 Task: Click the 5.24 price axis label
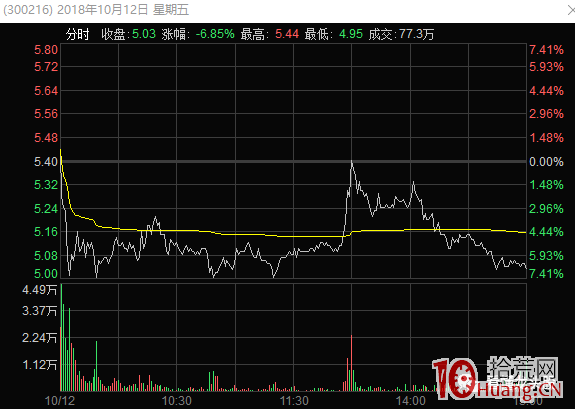point(46,208)
